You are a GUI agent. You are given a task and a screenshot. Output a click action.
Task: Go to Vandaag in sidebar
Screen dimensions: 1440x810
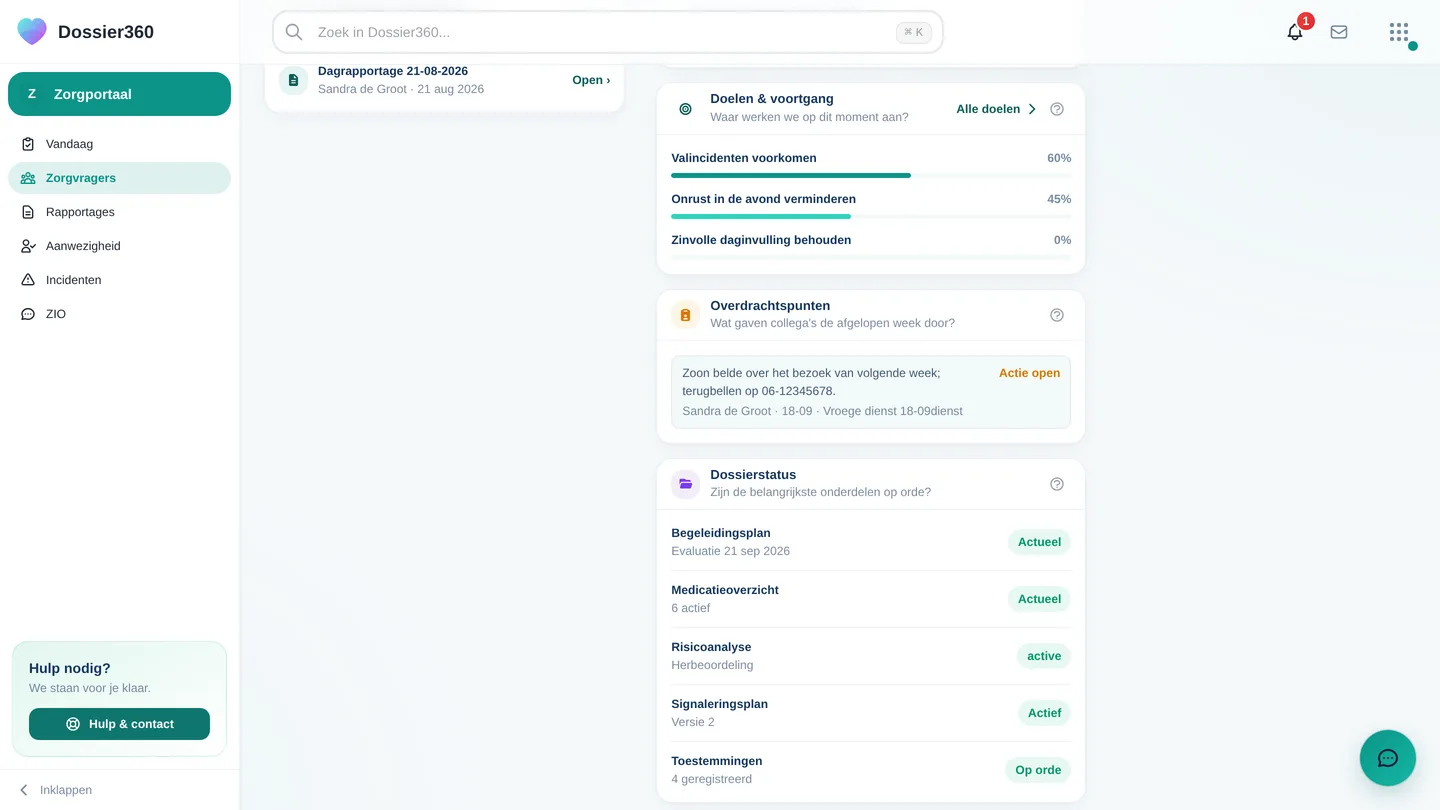click(x=119, y=144)
